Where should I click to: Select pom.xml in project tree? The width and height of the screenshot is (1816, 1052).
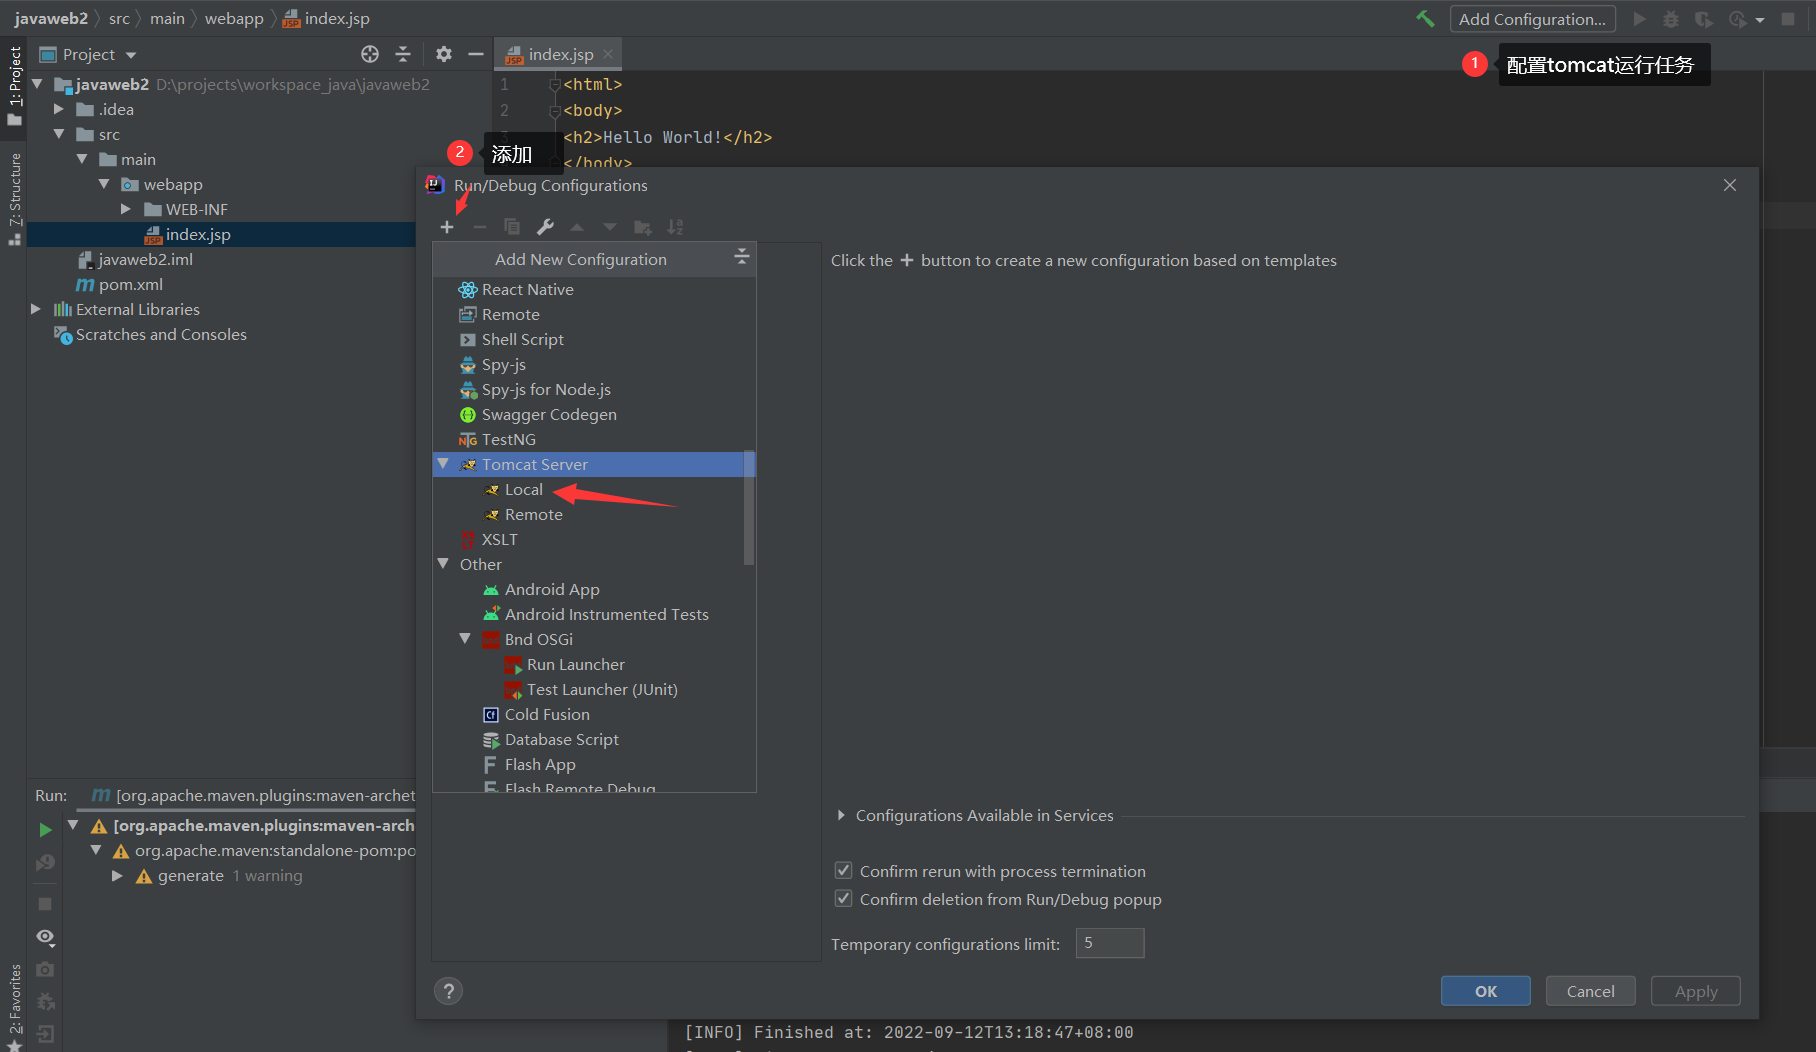119,284
